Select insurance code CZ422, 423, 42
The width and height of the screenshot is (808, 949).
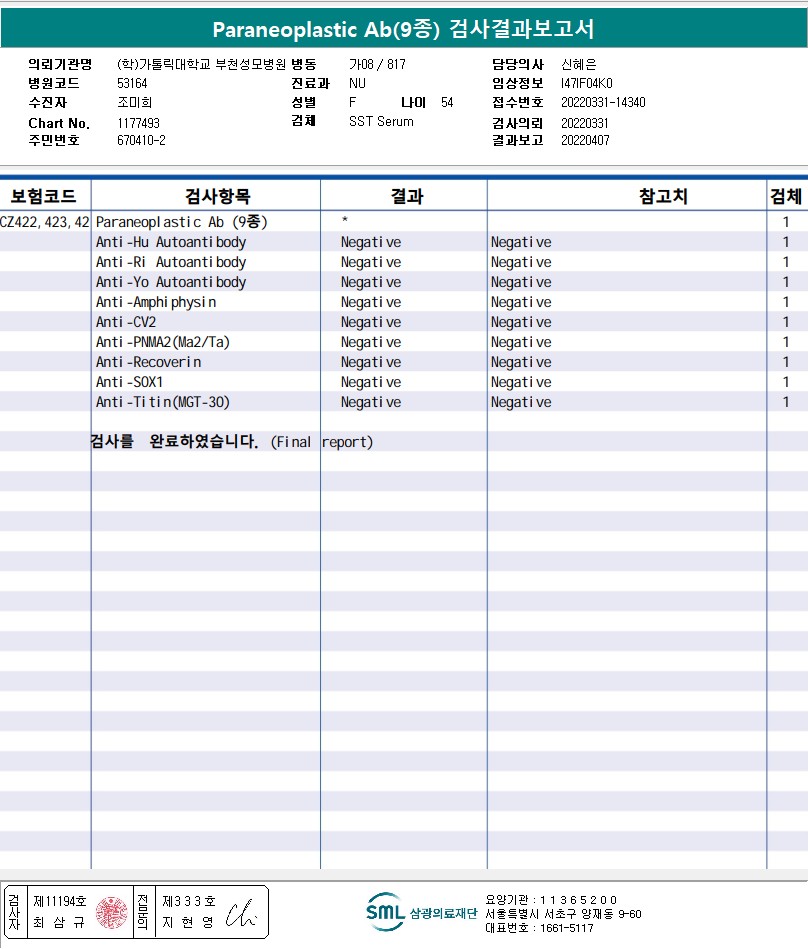tap(45, 222)
